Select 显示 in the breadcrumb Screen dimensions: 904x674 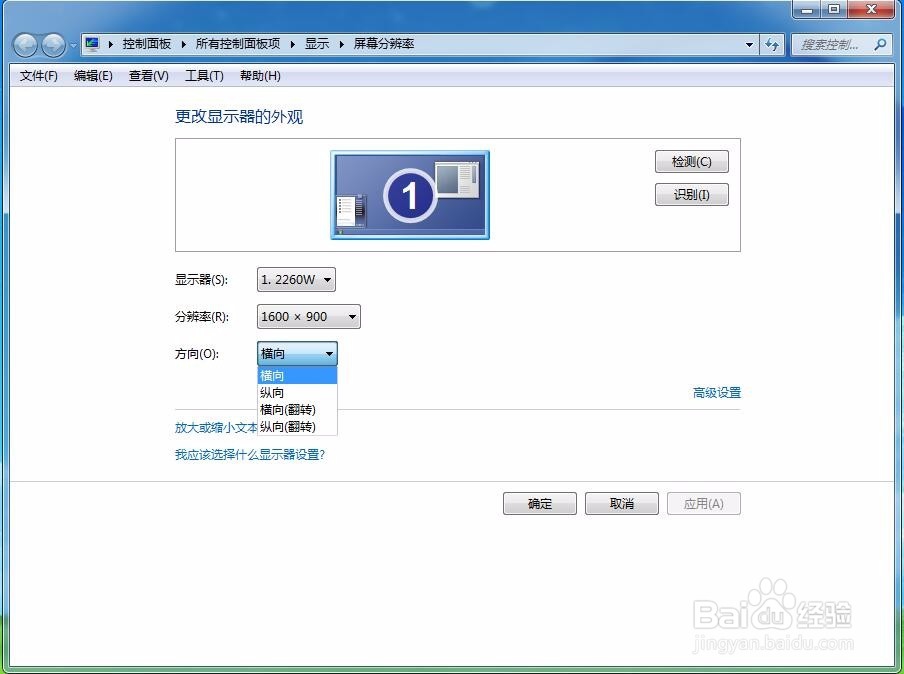(317, 44)
